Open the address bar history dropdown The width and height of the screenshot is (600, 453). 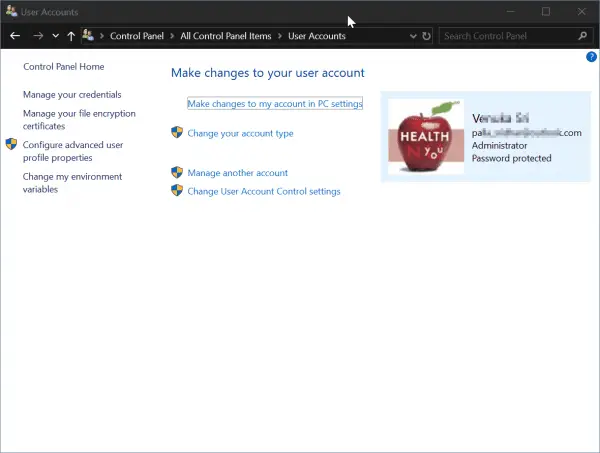tap(413, 36)
